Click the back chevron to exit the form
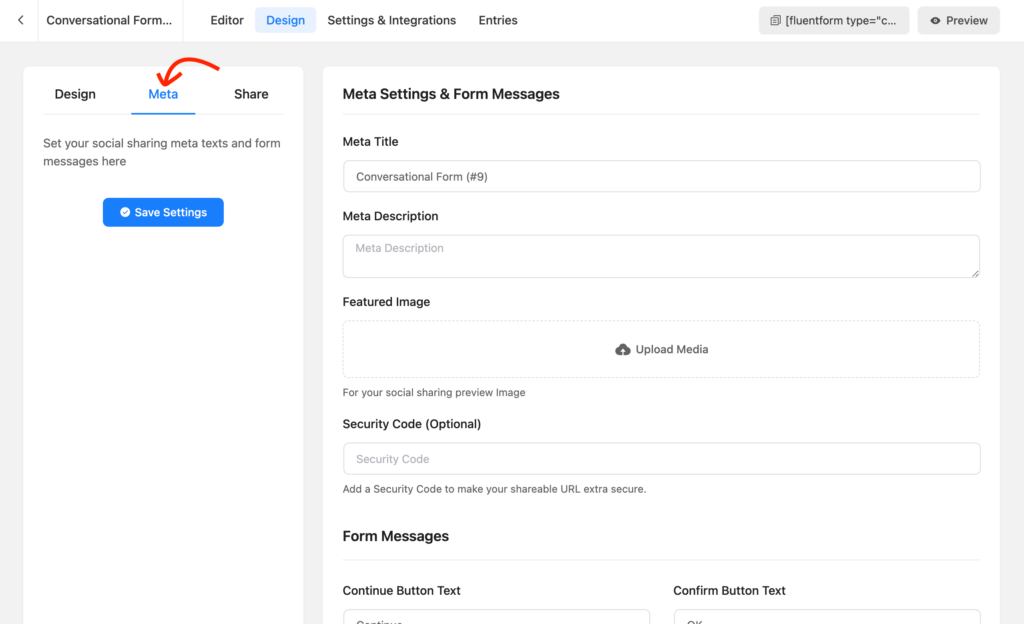Image resolution: width=1024 pixels, height=624 pixels. click(20, 20)
